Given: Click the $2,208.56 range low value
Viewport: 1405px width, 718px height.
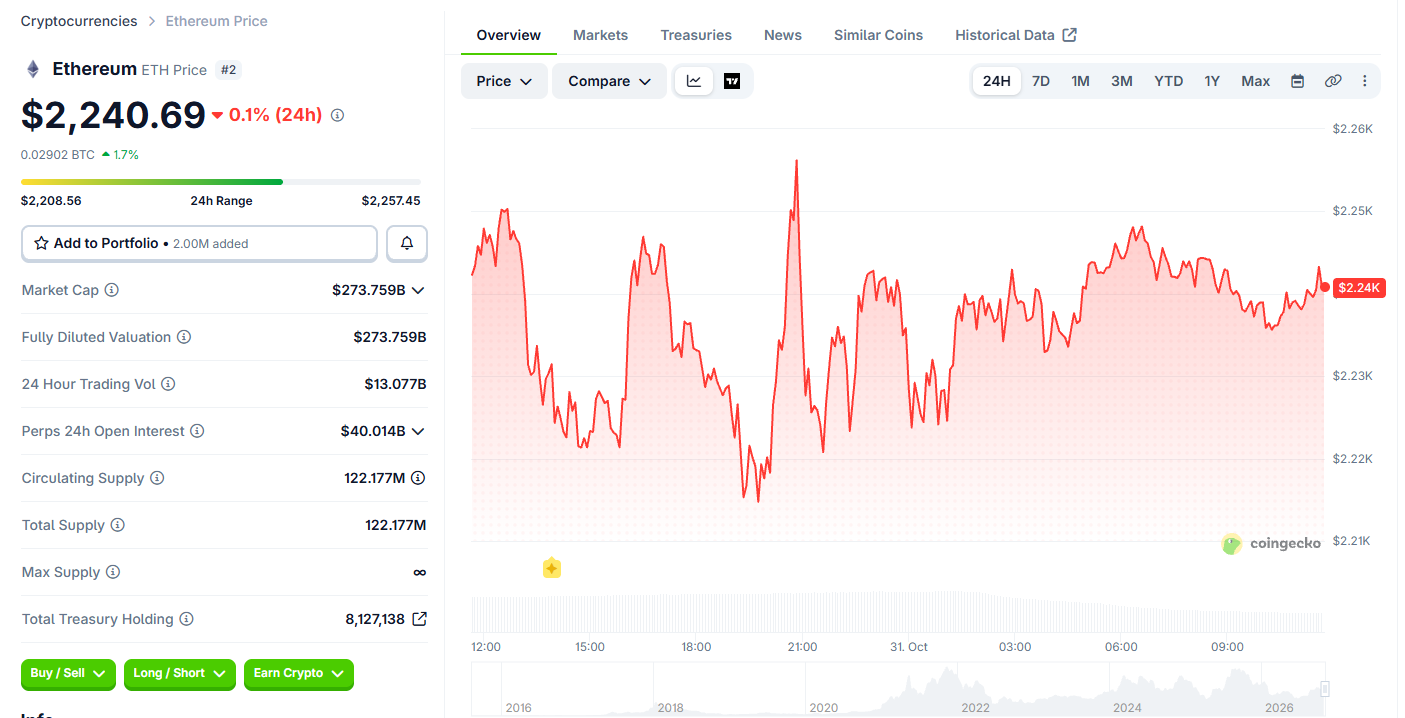Looking at the screenshot, I should coord(51,201).
